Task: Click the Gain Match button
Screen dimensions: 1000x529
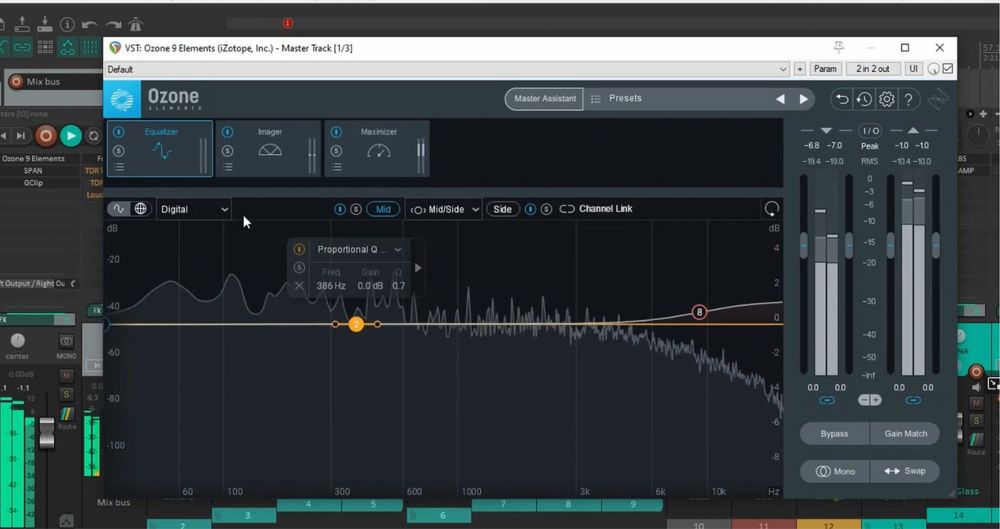Action: pyautogui.click(x=905, y=434)
